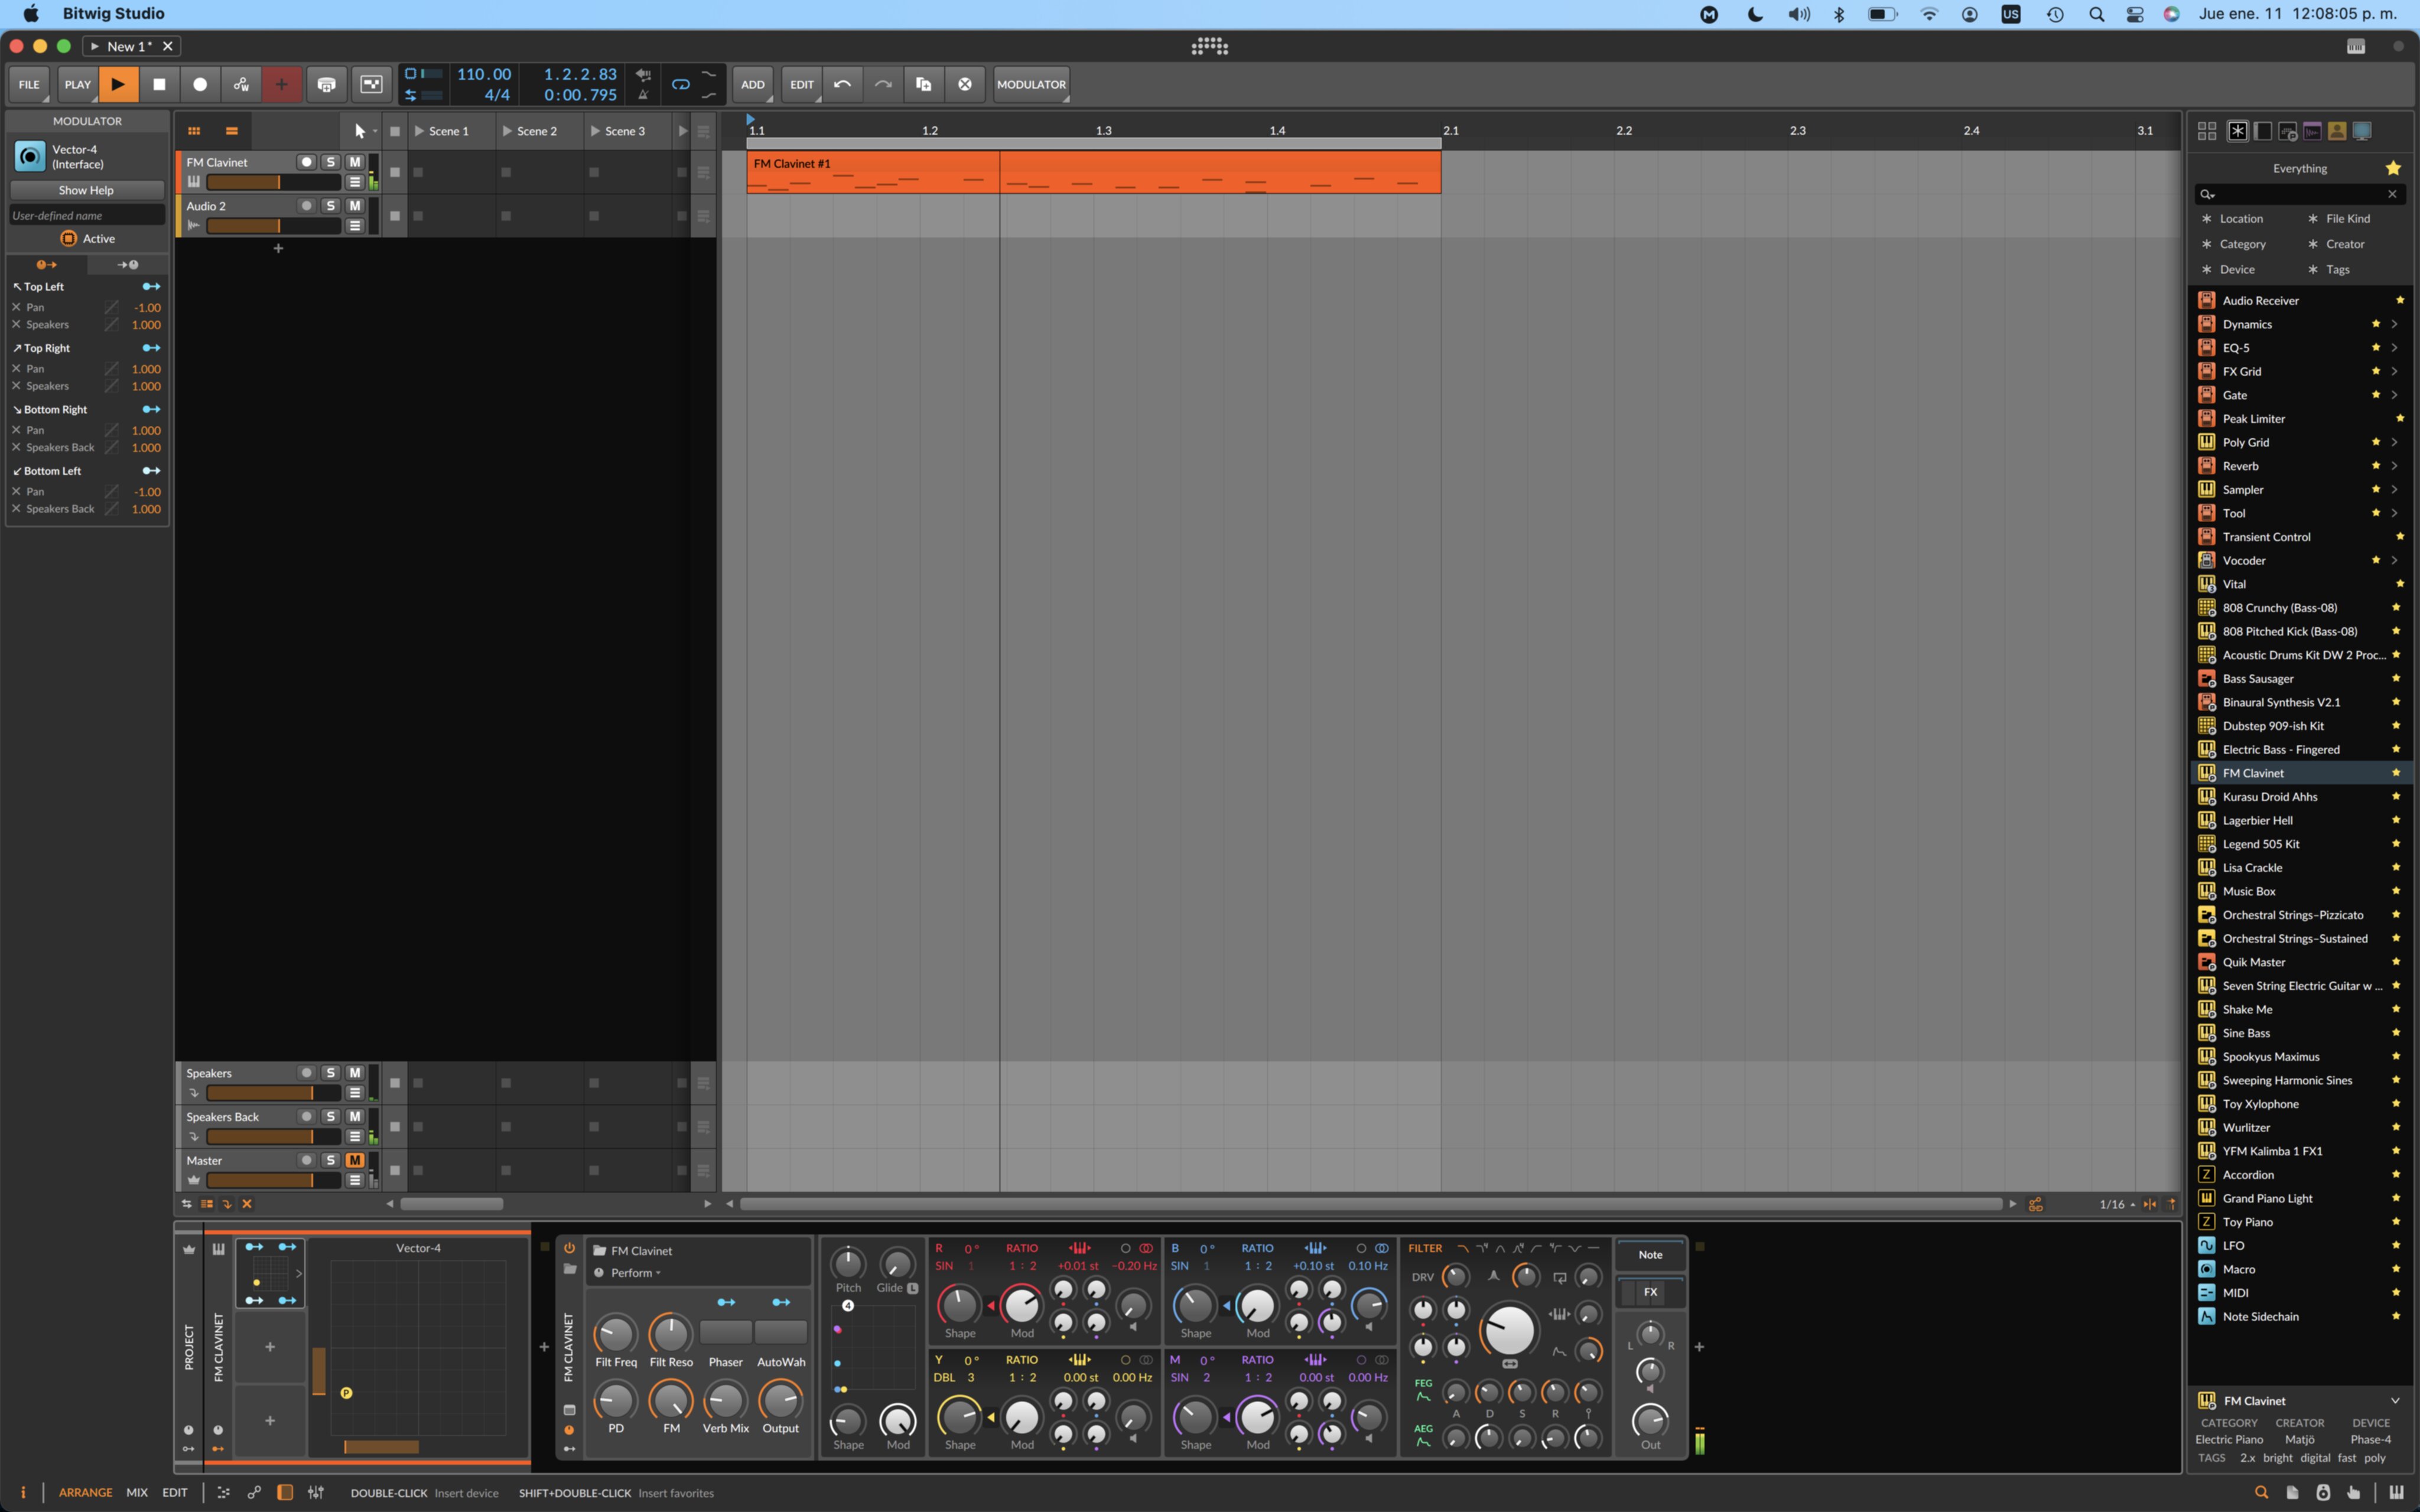
Task: Switch to the ARRANGE view
Action: click(x=85, y=1492)
